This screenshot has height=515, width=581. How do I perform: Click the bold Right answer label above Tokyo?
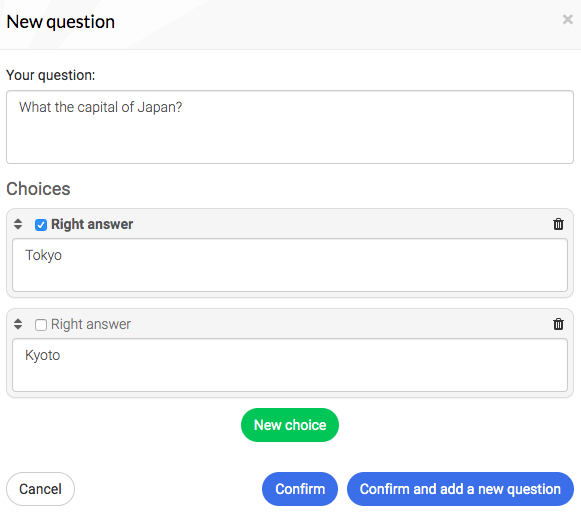coord(92,225)
